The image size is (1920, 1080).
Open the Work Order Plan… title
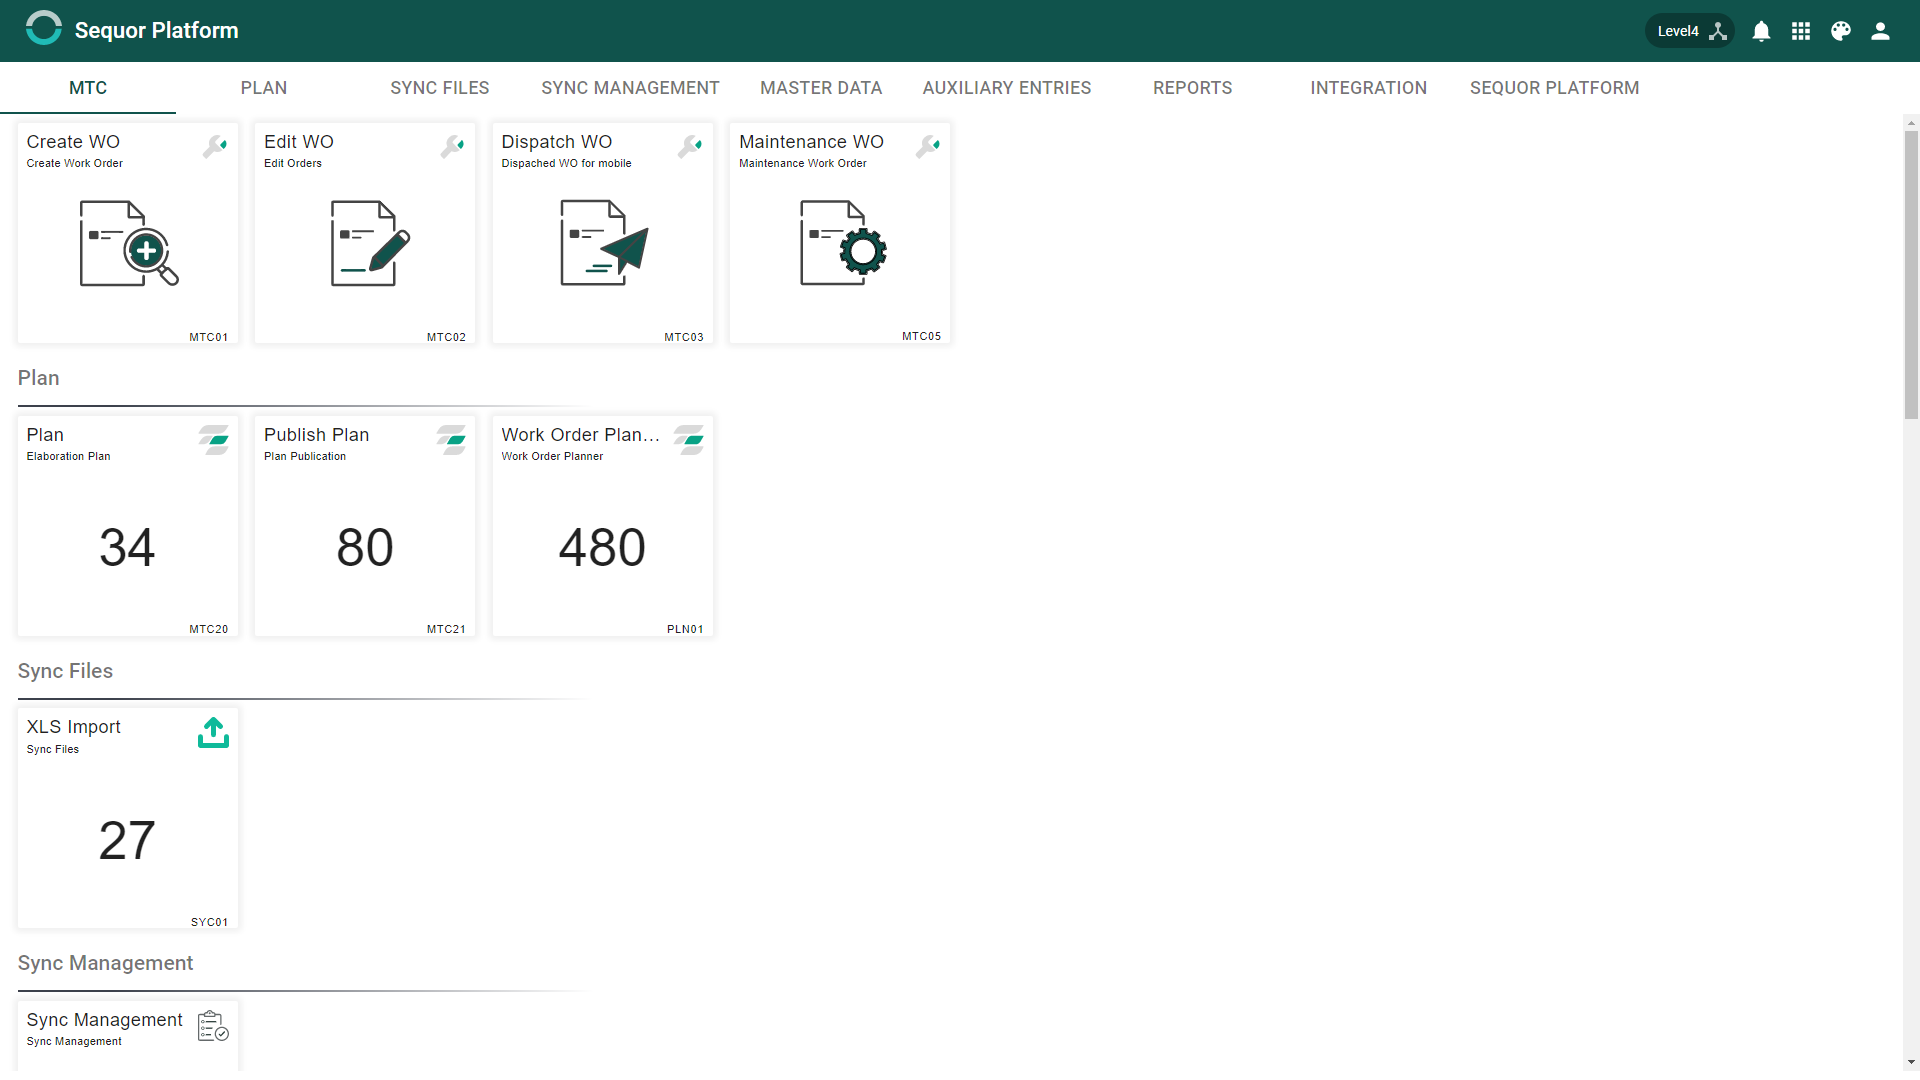click(x=581, y=435)
